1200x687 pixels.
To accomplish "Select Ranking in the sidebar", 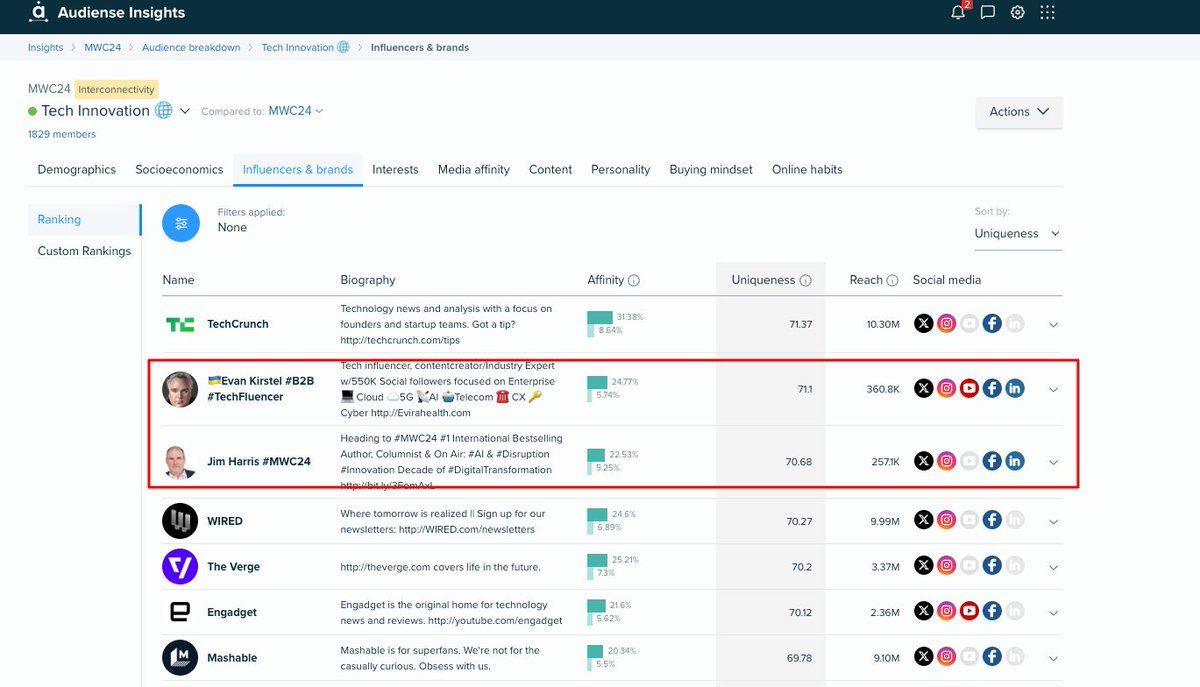I will (x=85, y=220).
